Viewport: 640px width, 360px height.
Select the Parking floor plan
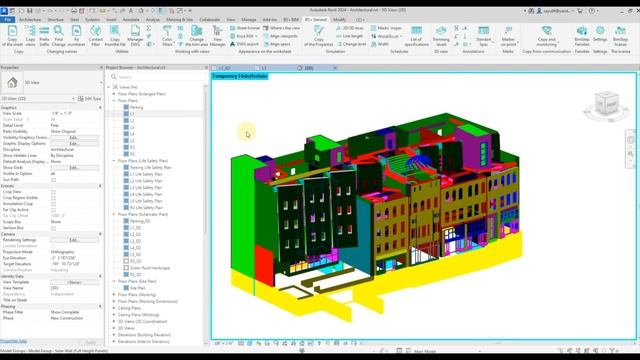136,107
